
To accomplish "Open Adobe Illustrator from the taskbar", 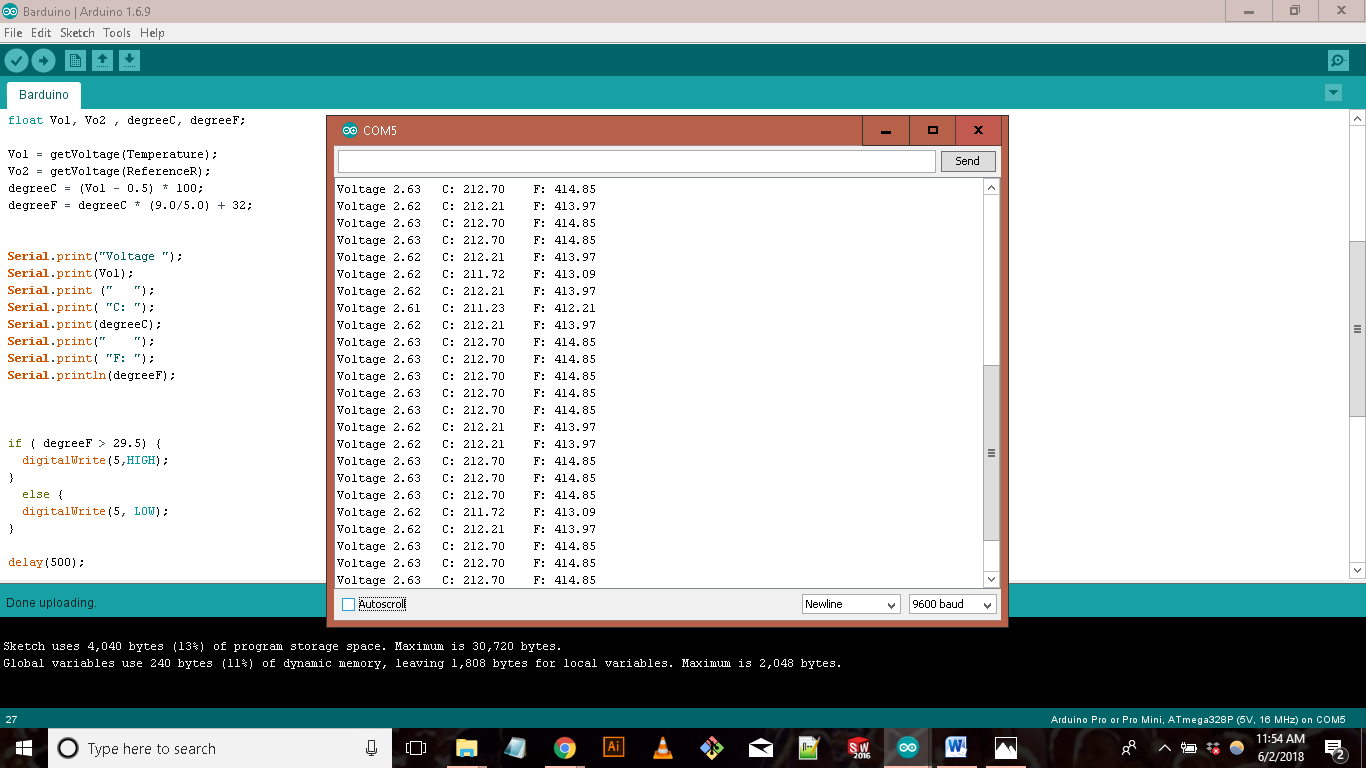I will (614, 747).
